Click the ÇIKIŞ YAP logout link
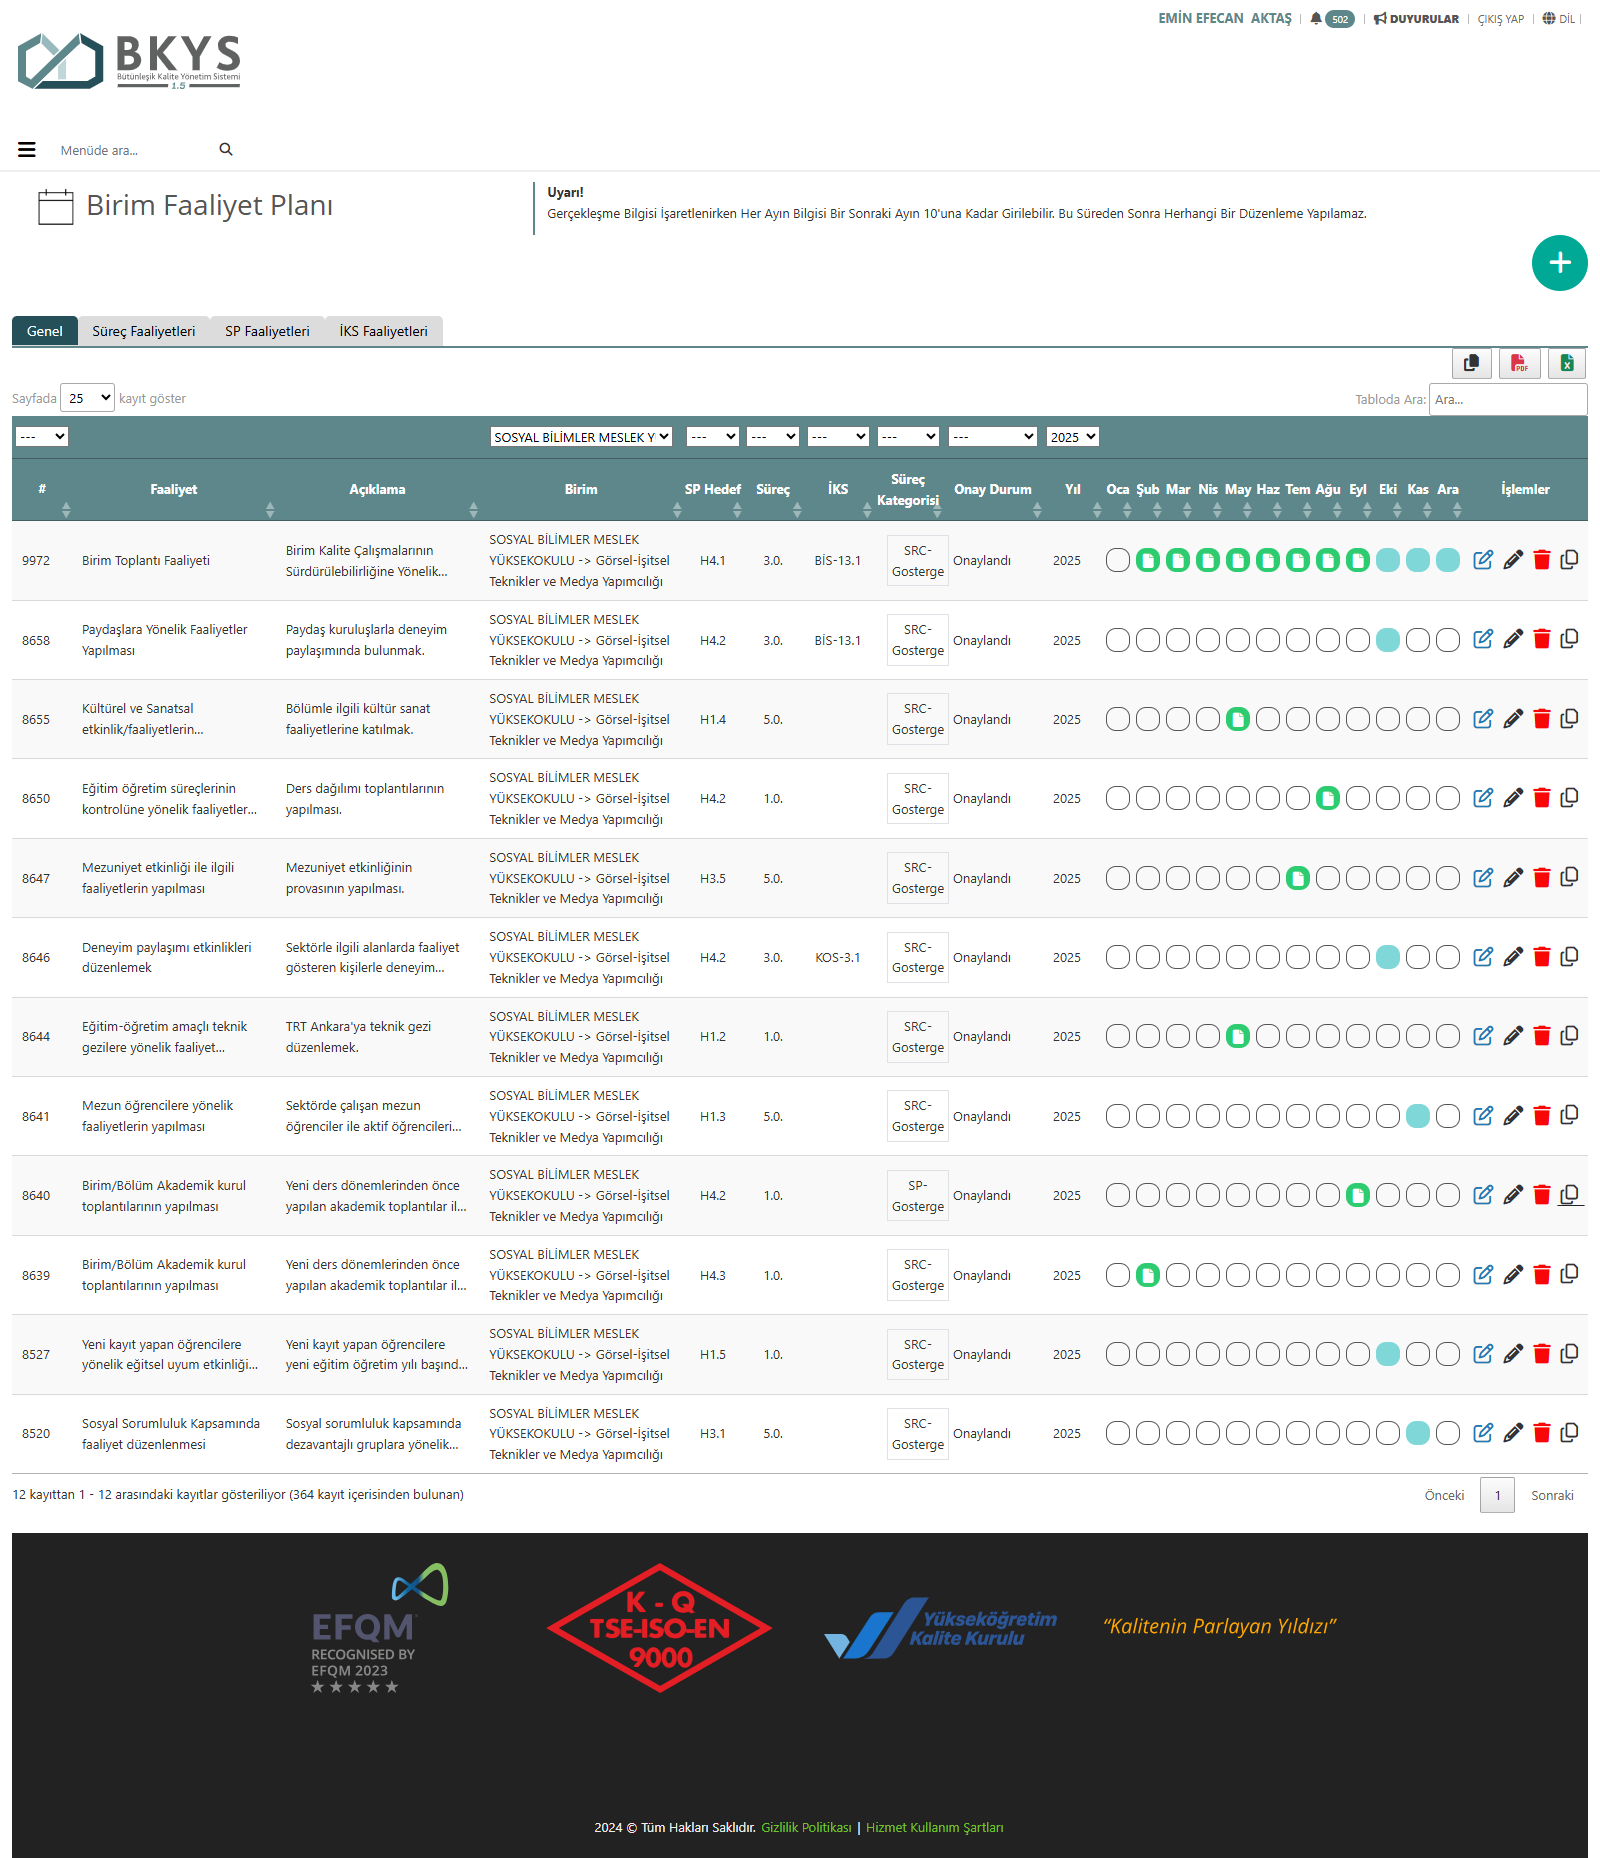 [x=1500, y=19]
